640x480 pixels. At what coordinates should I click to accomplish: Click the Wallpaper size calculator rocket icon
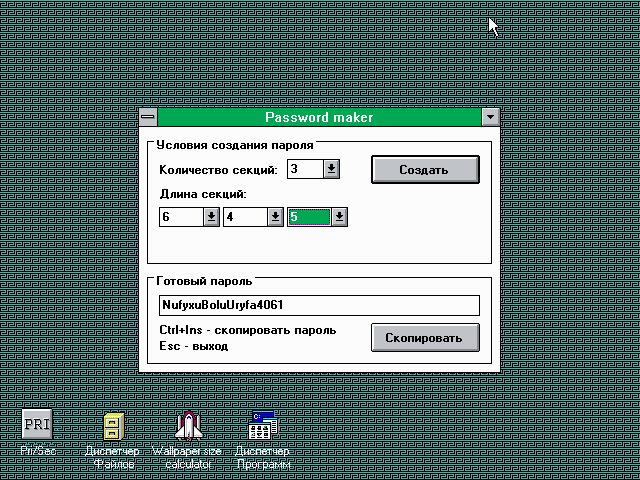[185, 426]
